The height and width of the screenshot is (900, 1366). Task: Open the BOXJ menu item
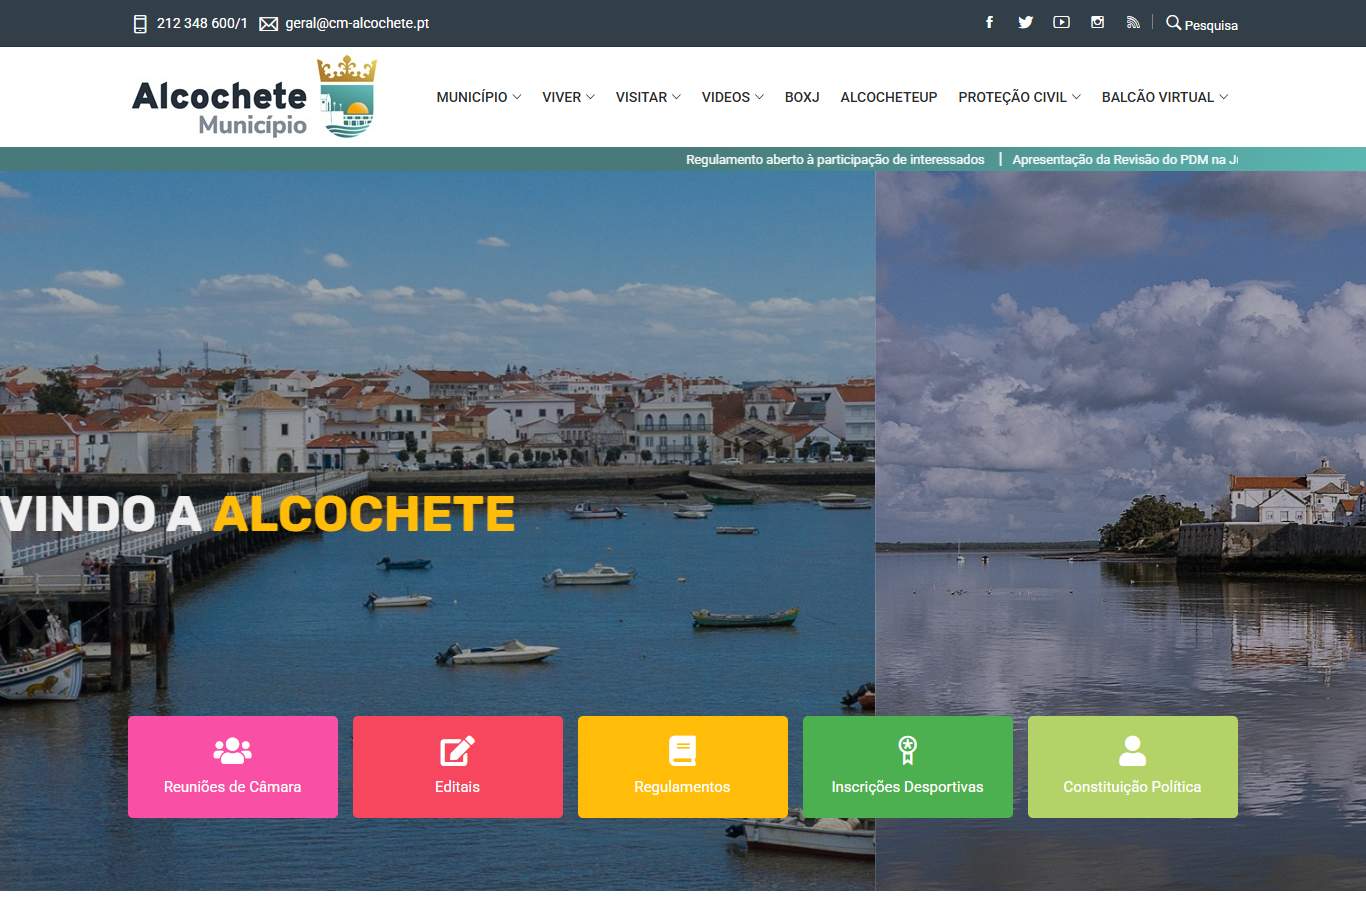tap(802, 97)
